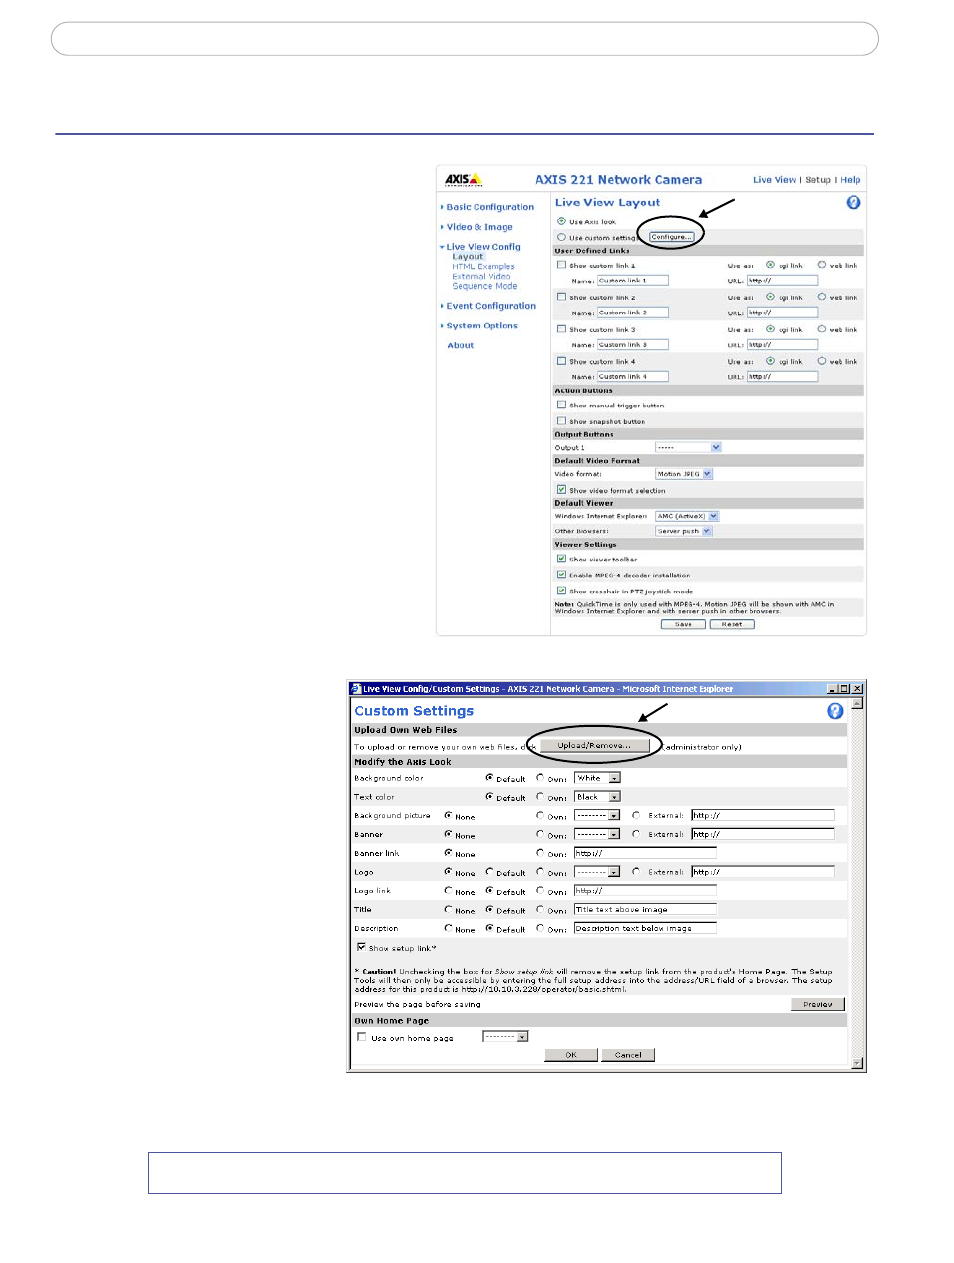Viewport: 954px width, 1263px height.
Task: Enable Show custom link 3 checkbox
Action: 561,329
